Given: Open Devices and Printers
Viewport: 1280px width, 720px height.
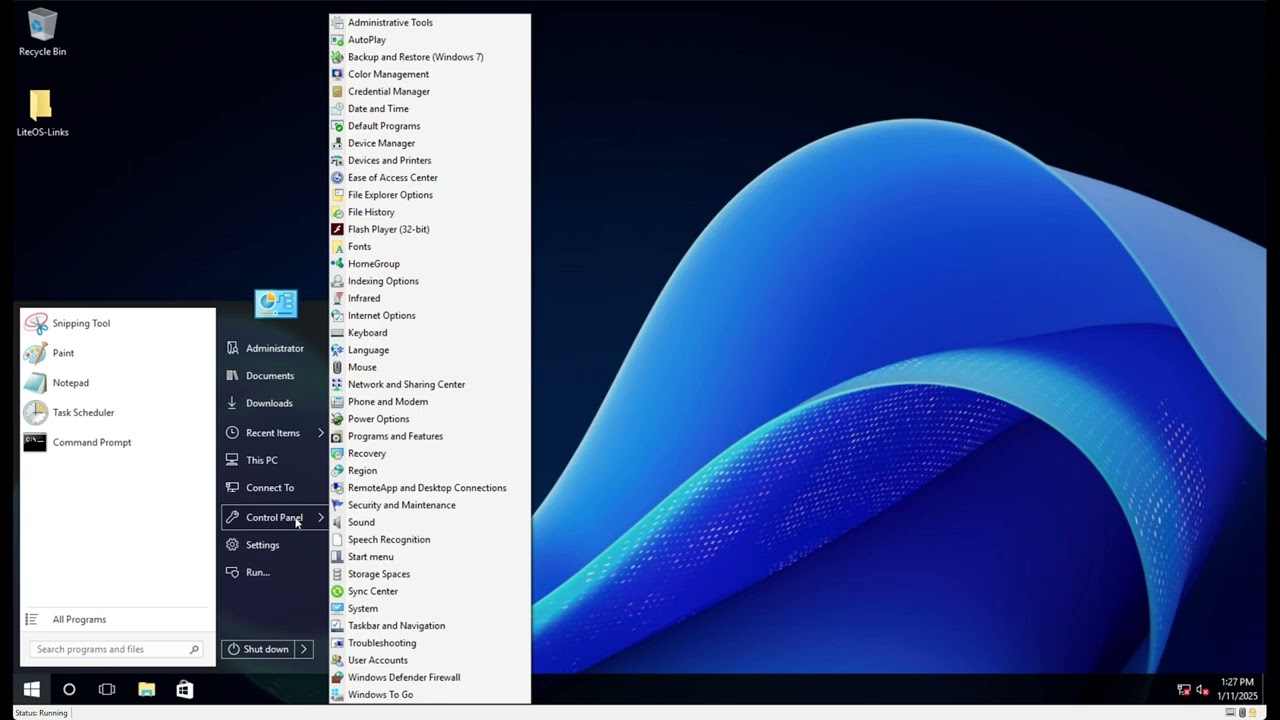Looking at the screenshot, I should pos(430,160).
